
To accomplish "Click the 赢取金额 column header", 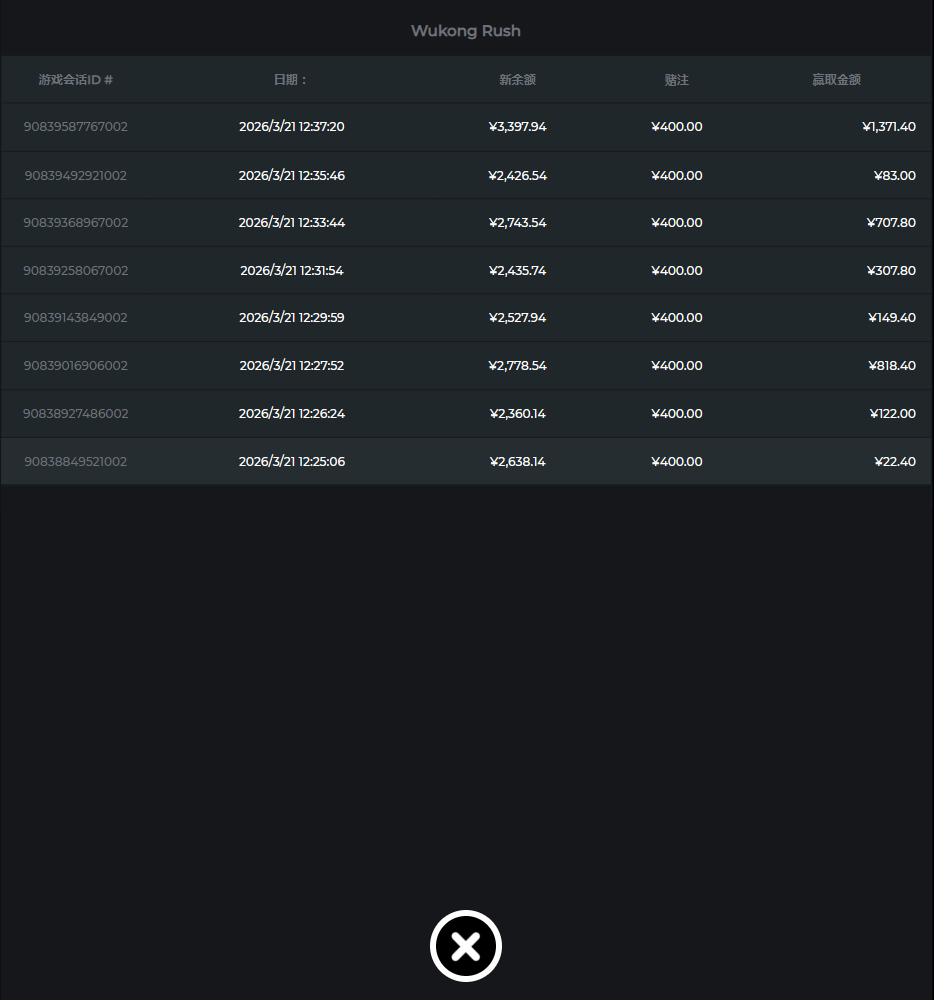I will coord(836,80).
